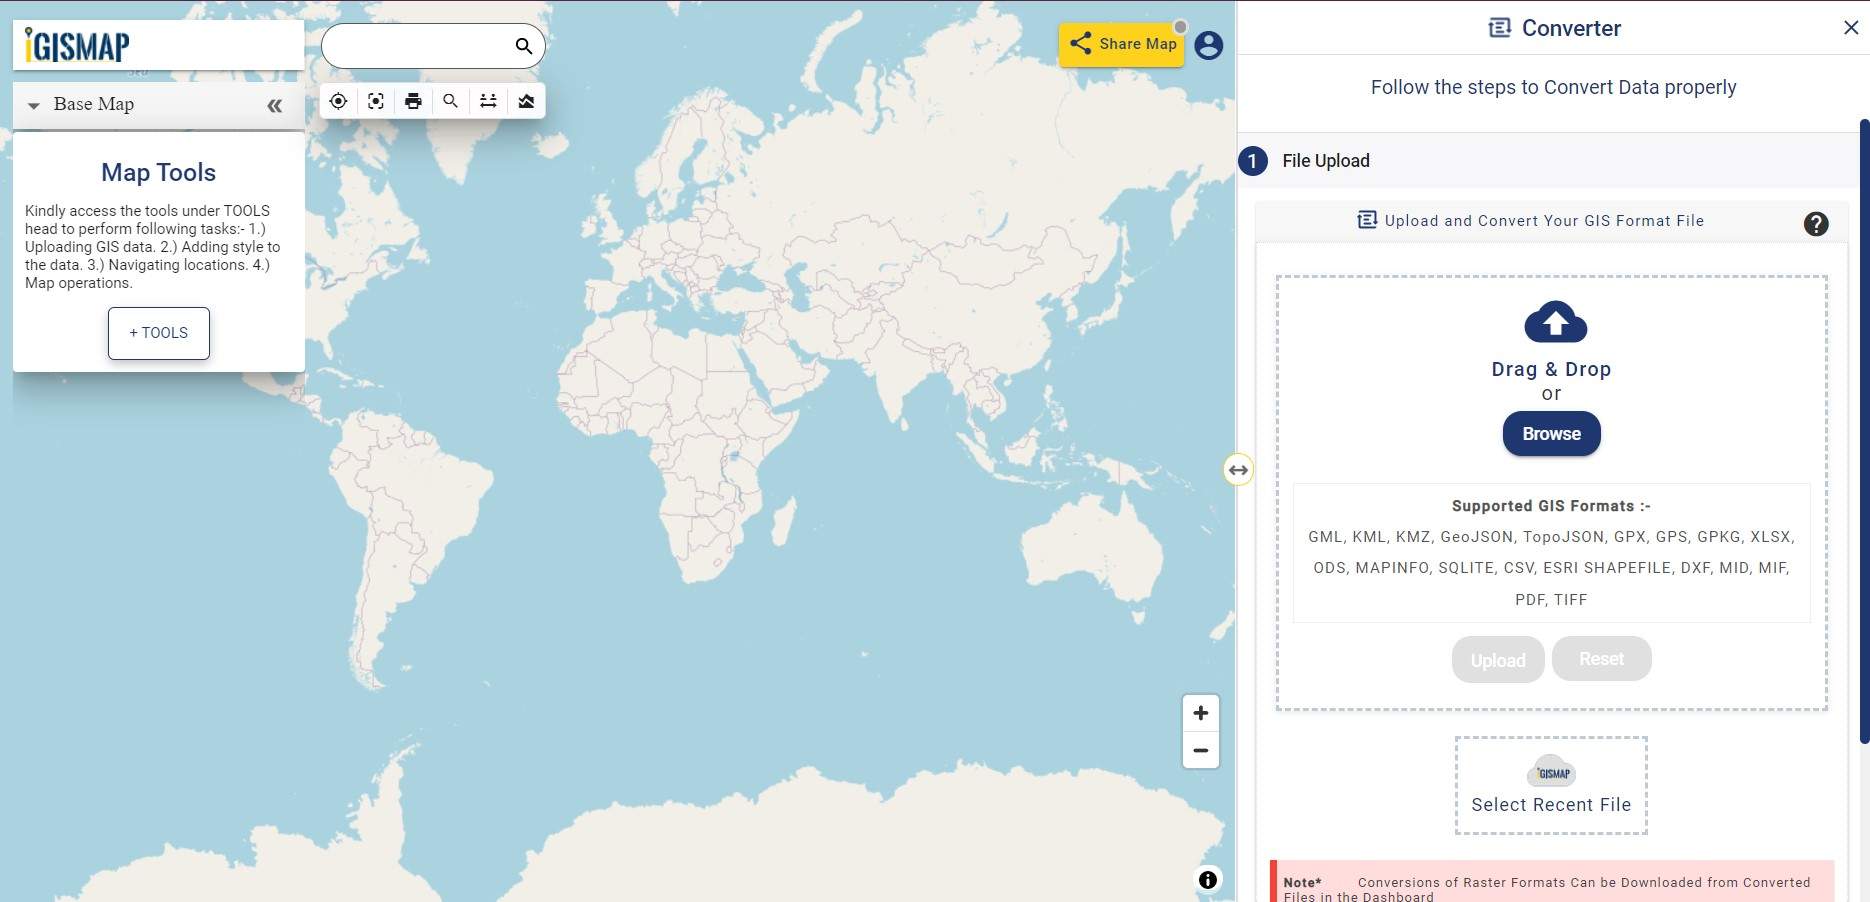Click the user account profile icon
The height and width of the screenshot is (902, 1870).
click(x=1208, y=45)
